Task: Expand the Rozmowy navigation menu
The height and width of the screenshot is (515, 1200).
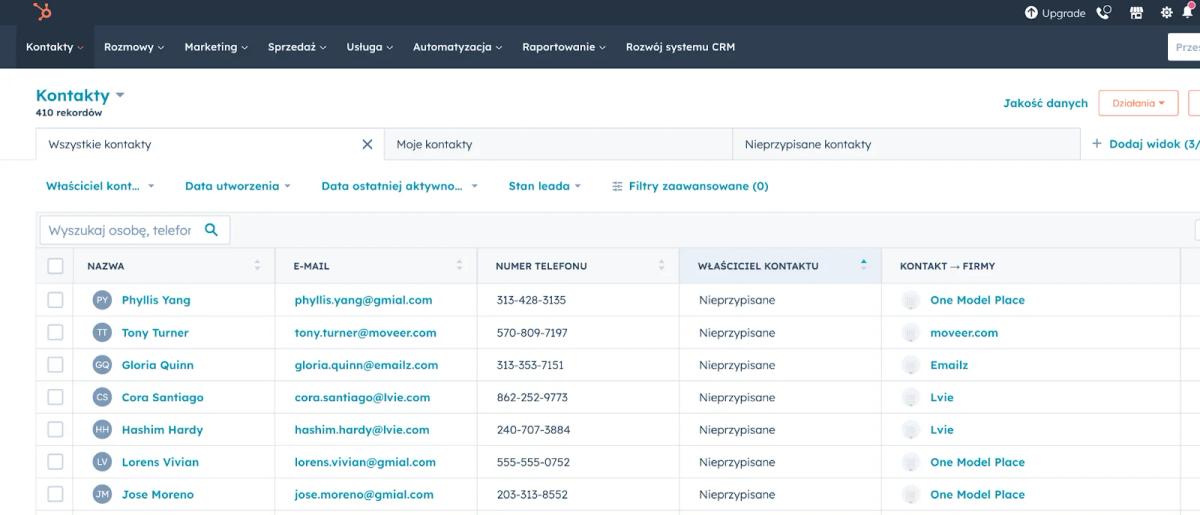Action: click(x=134, y=47)
